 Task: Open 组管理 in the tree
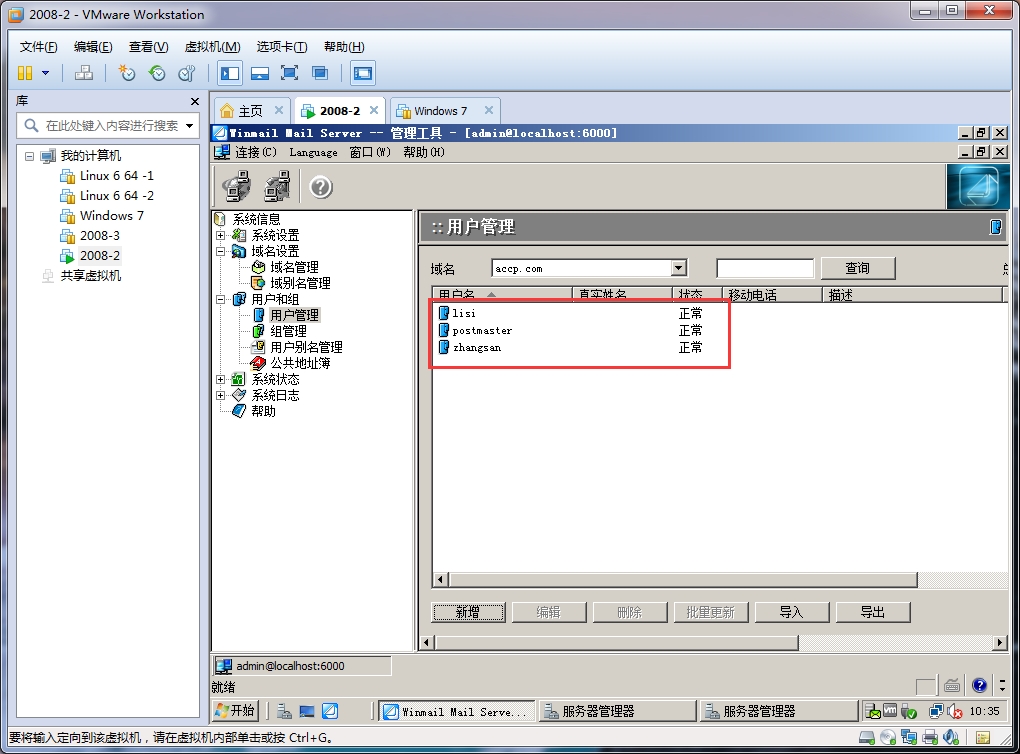tap(288, 331)
